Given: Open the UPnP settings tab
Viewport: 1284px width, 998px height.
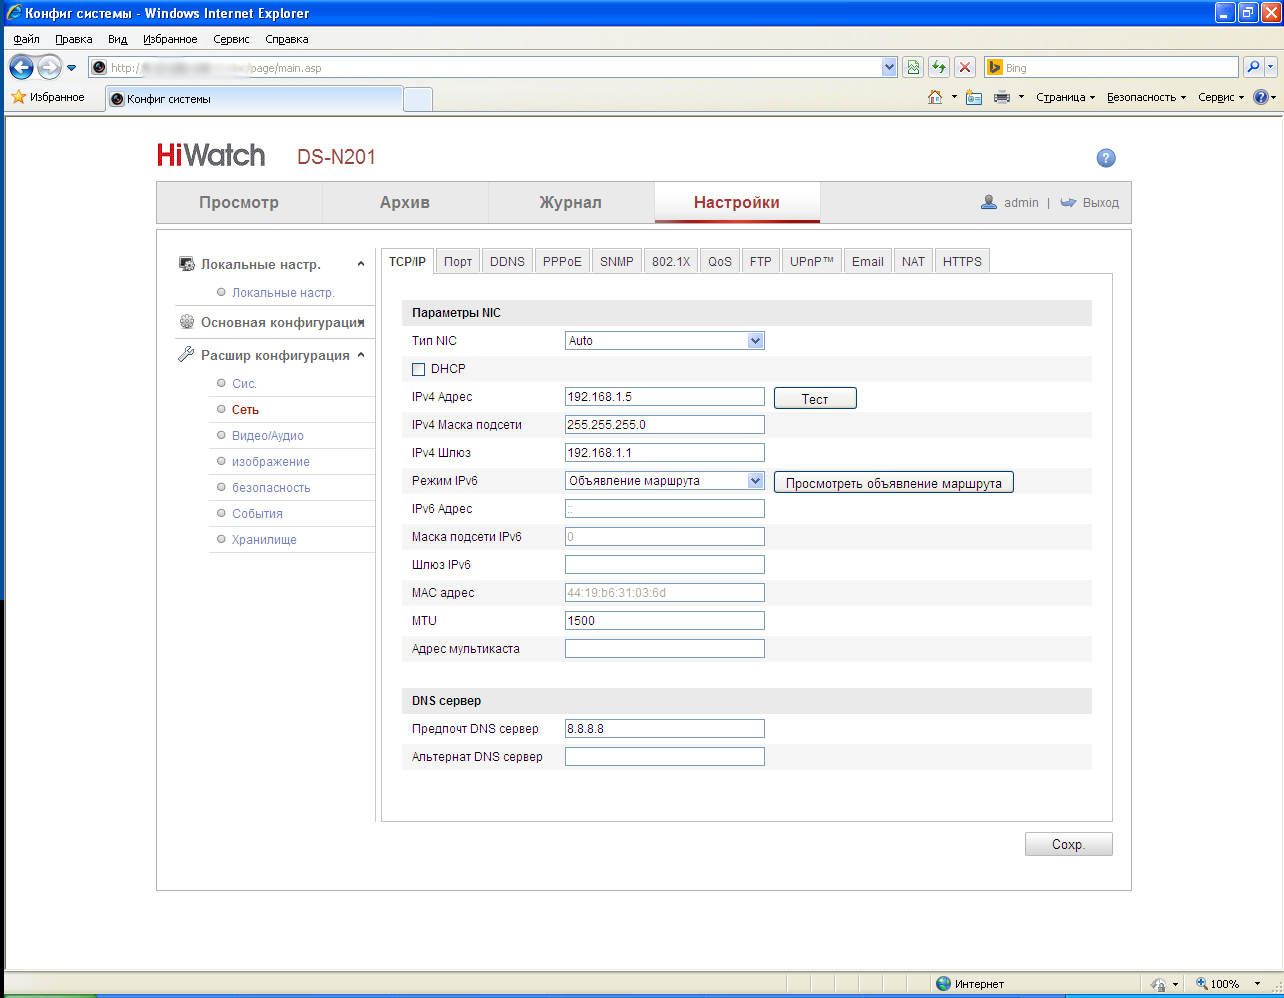Looking at the screenshot, I should [x=812, y=261].
